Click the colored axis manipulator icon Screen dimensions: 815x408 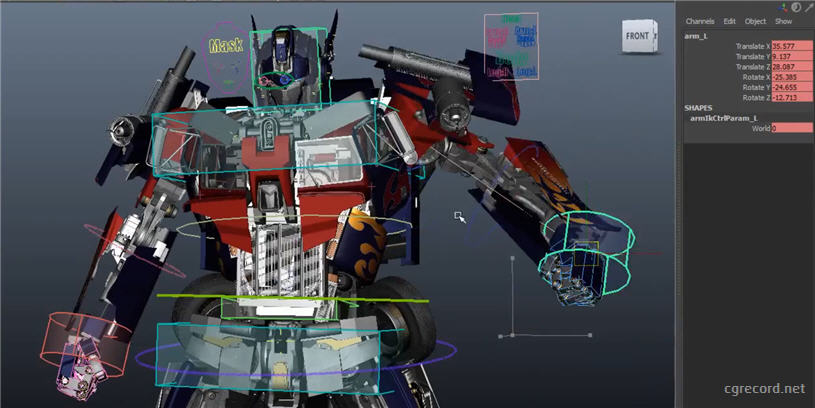click(x=784, y=7)
